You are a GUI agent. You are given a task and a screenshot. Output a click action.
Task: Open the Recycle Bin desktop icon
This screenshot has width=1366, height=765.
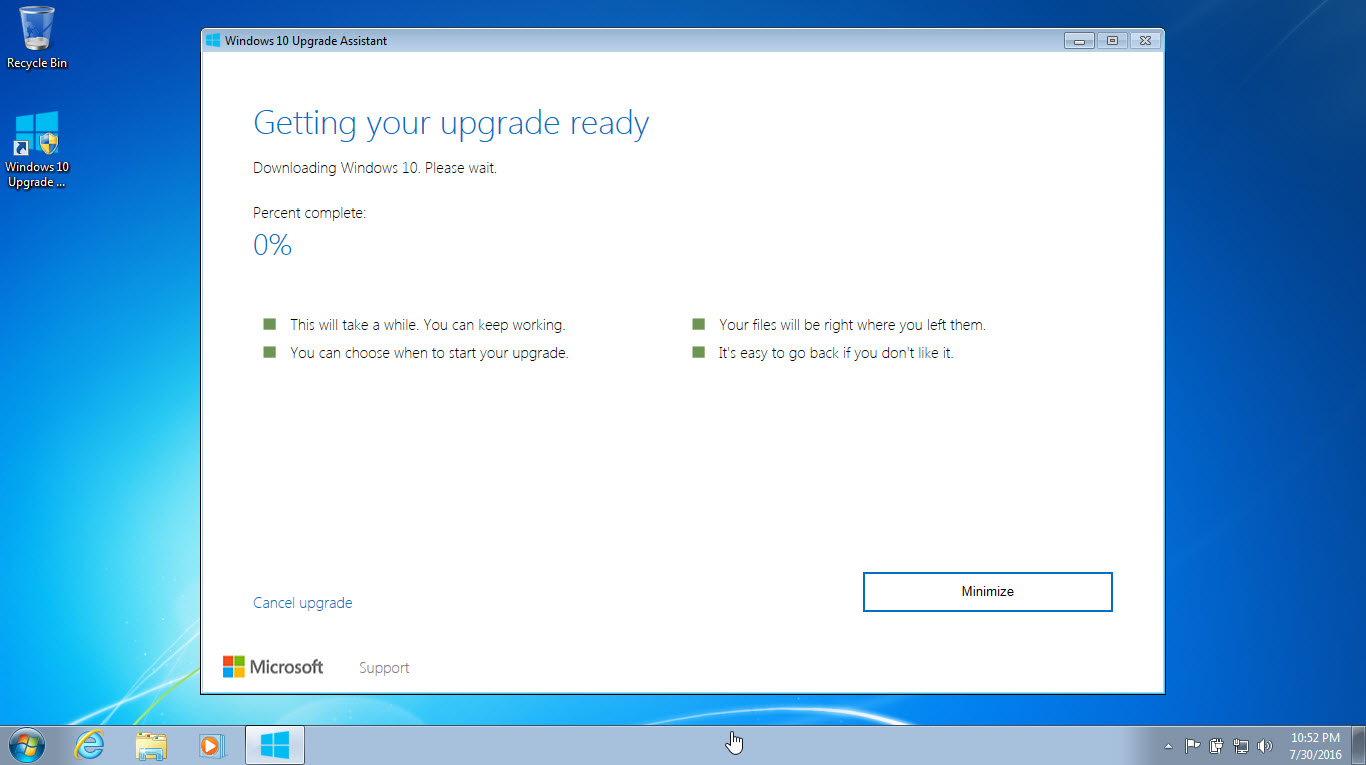tap(37, 38)
